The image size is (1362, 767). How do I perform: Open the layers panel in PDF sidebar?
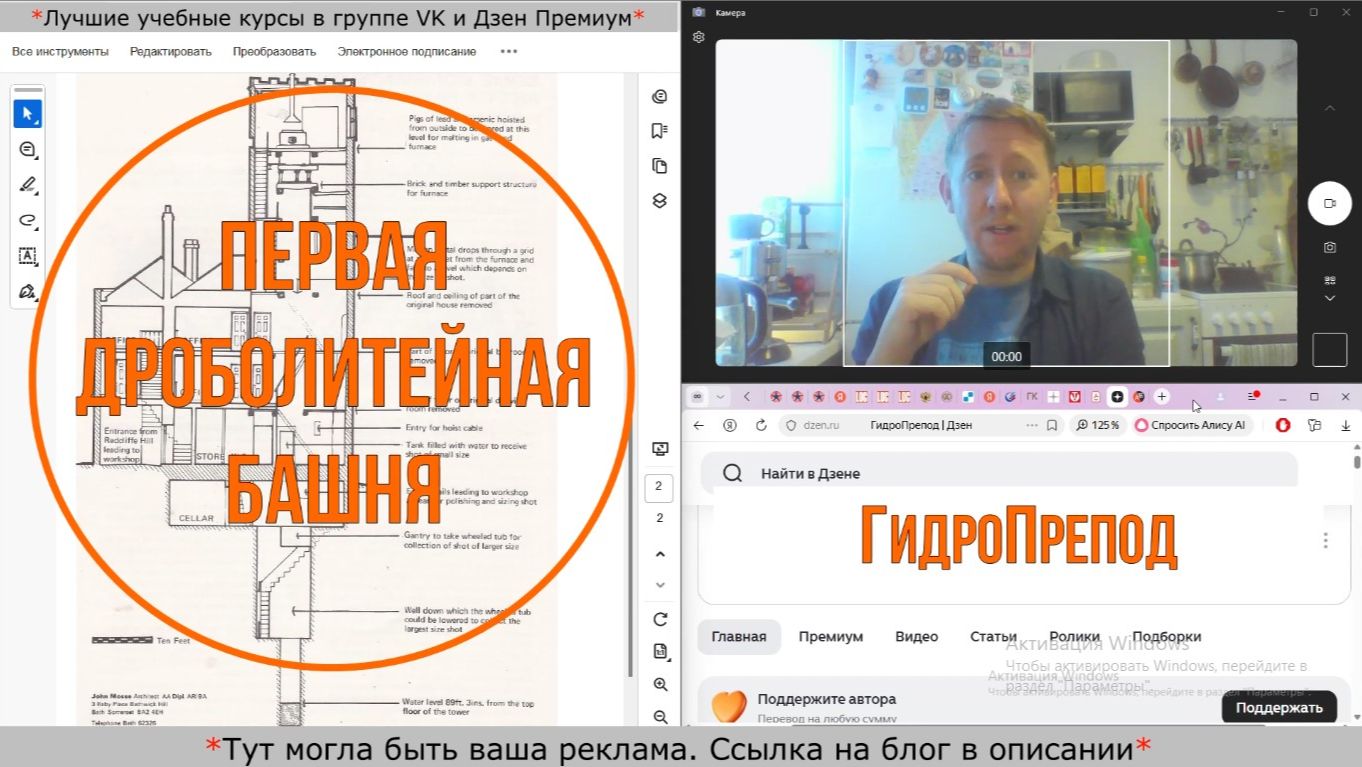click(659, 200)
